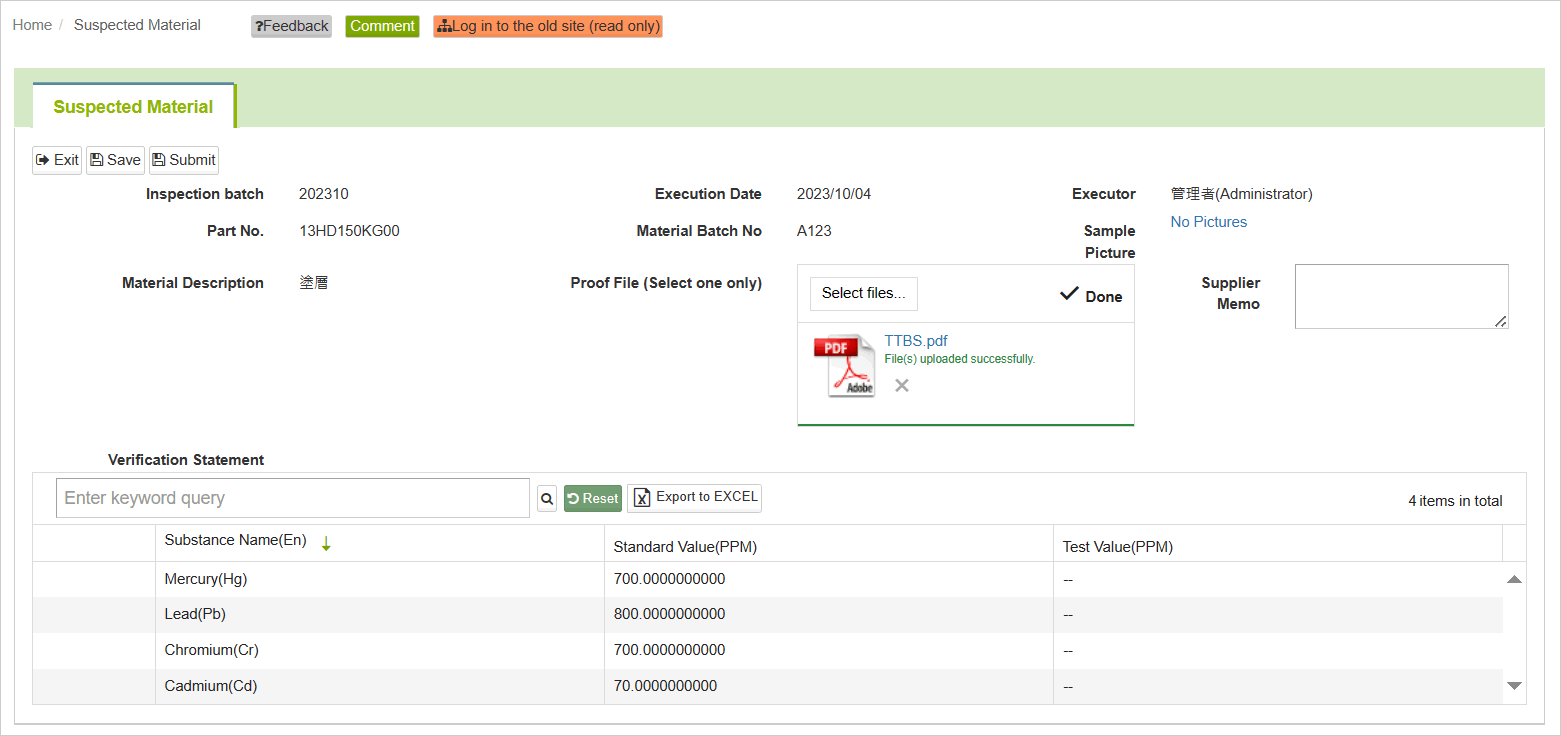The image size is (1561, 736).
Task: Click Mercury test value cell
Action: (1277, 579)
